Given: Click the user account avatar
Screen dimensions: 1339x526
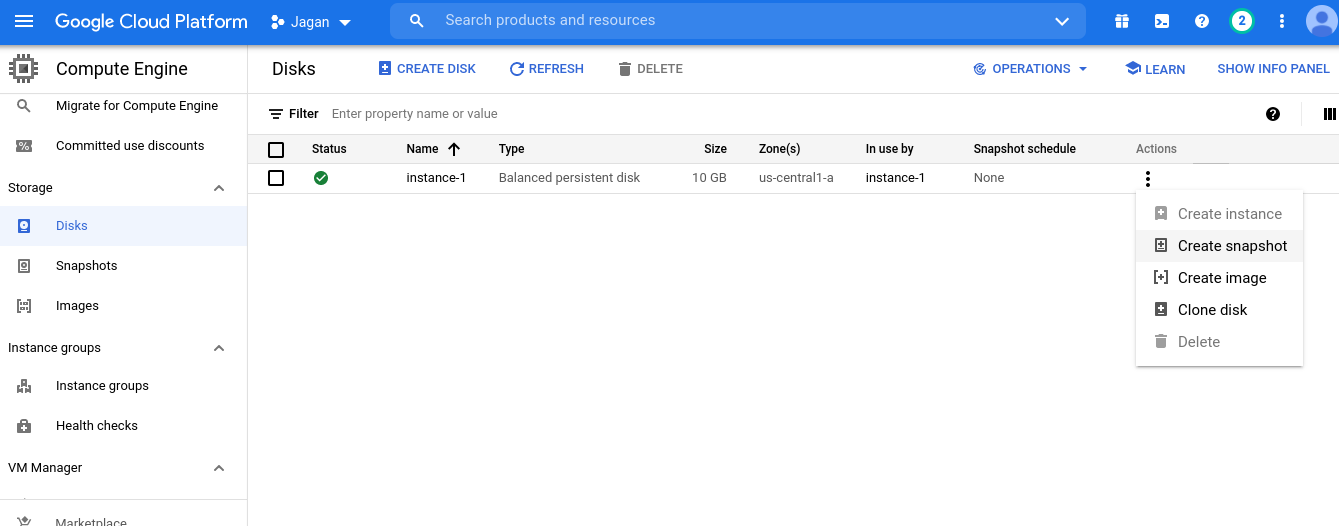Looking at the screenshot, I should 1322,21.
